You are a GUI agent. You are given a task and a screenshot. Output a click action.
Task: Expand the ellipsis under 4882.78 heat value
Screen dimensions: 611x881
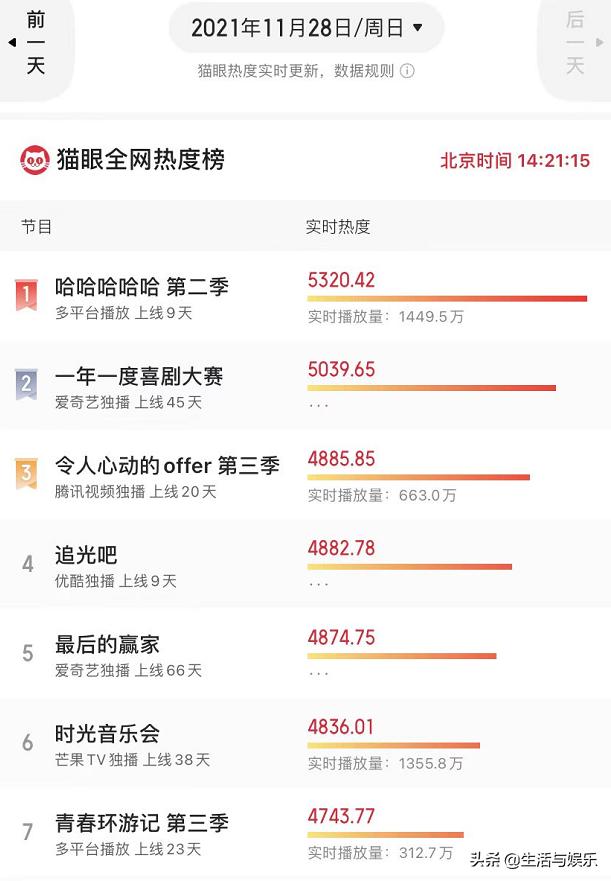pyautogui.click(x=318, y=584)
